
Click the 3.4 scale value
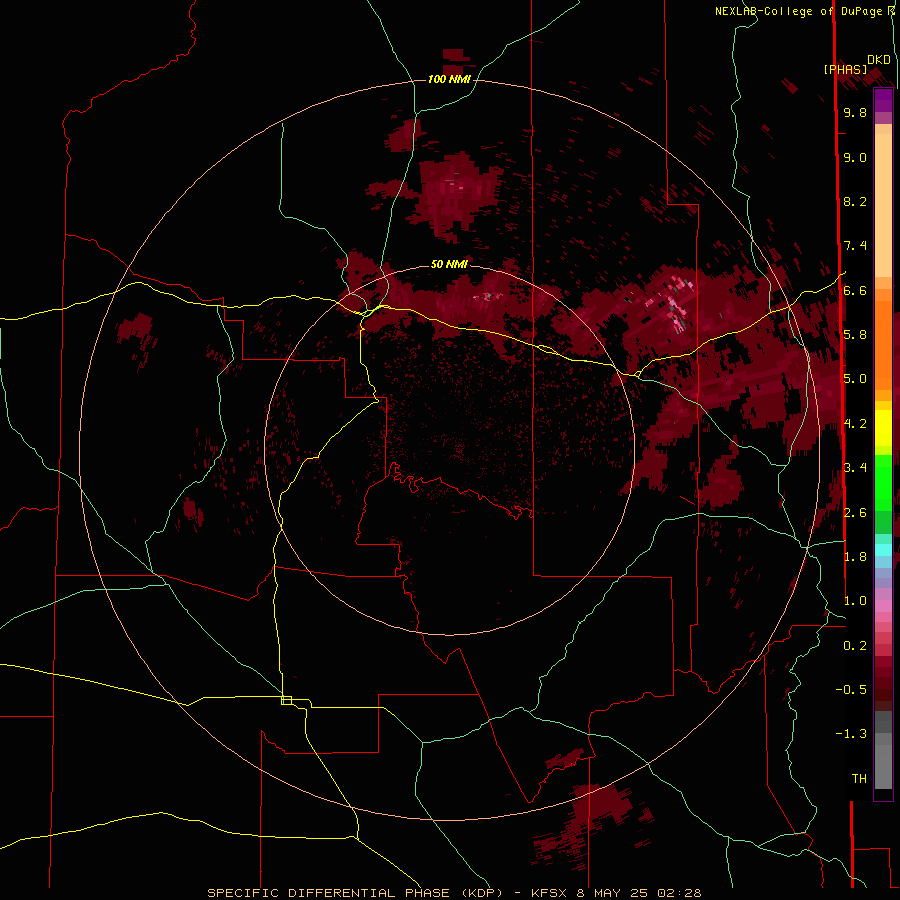click(x=855, y=468)
